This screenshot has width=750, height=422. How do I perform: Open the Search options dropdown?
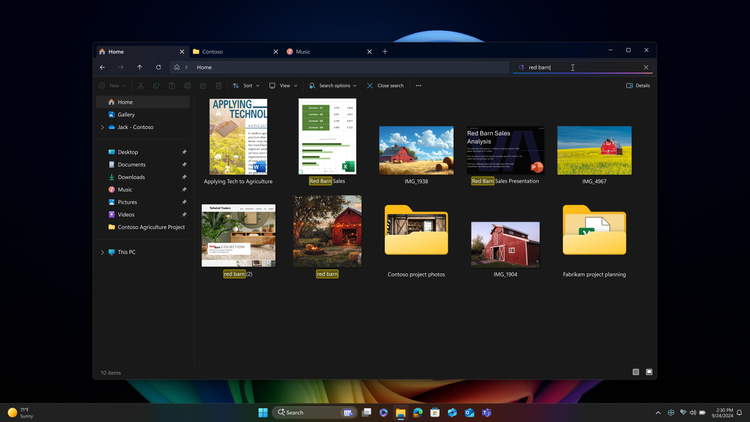point(333,86)
